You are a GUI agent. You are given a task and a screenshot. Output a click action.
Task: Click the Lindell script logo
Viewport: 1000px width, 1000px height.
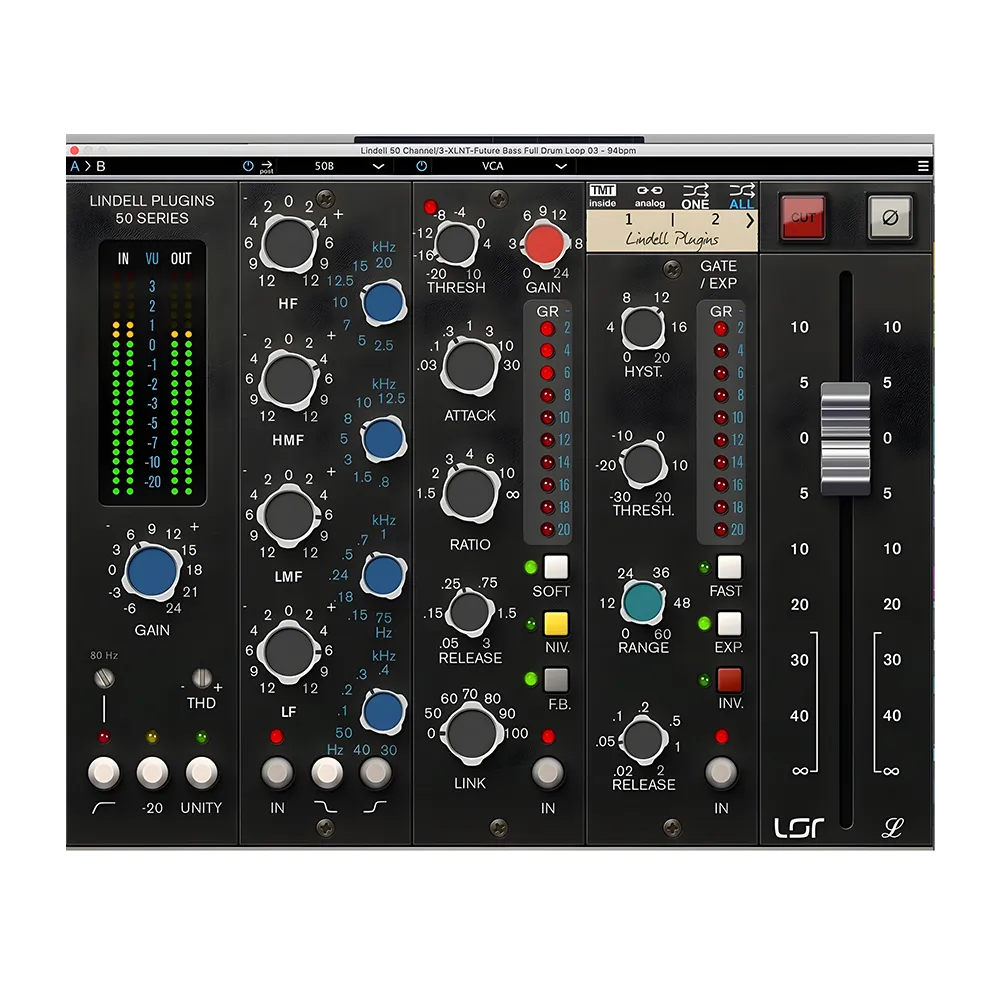892,827
